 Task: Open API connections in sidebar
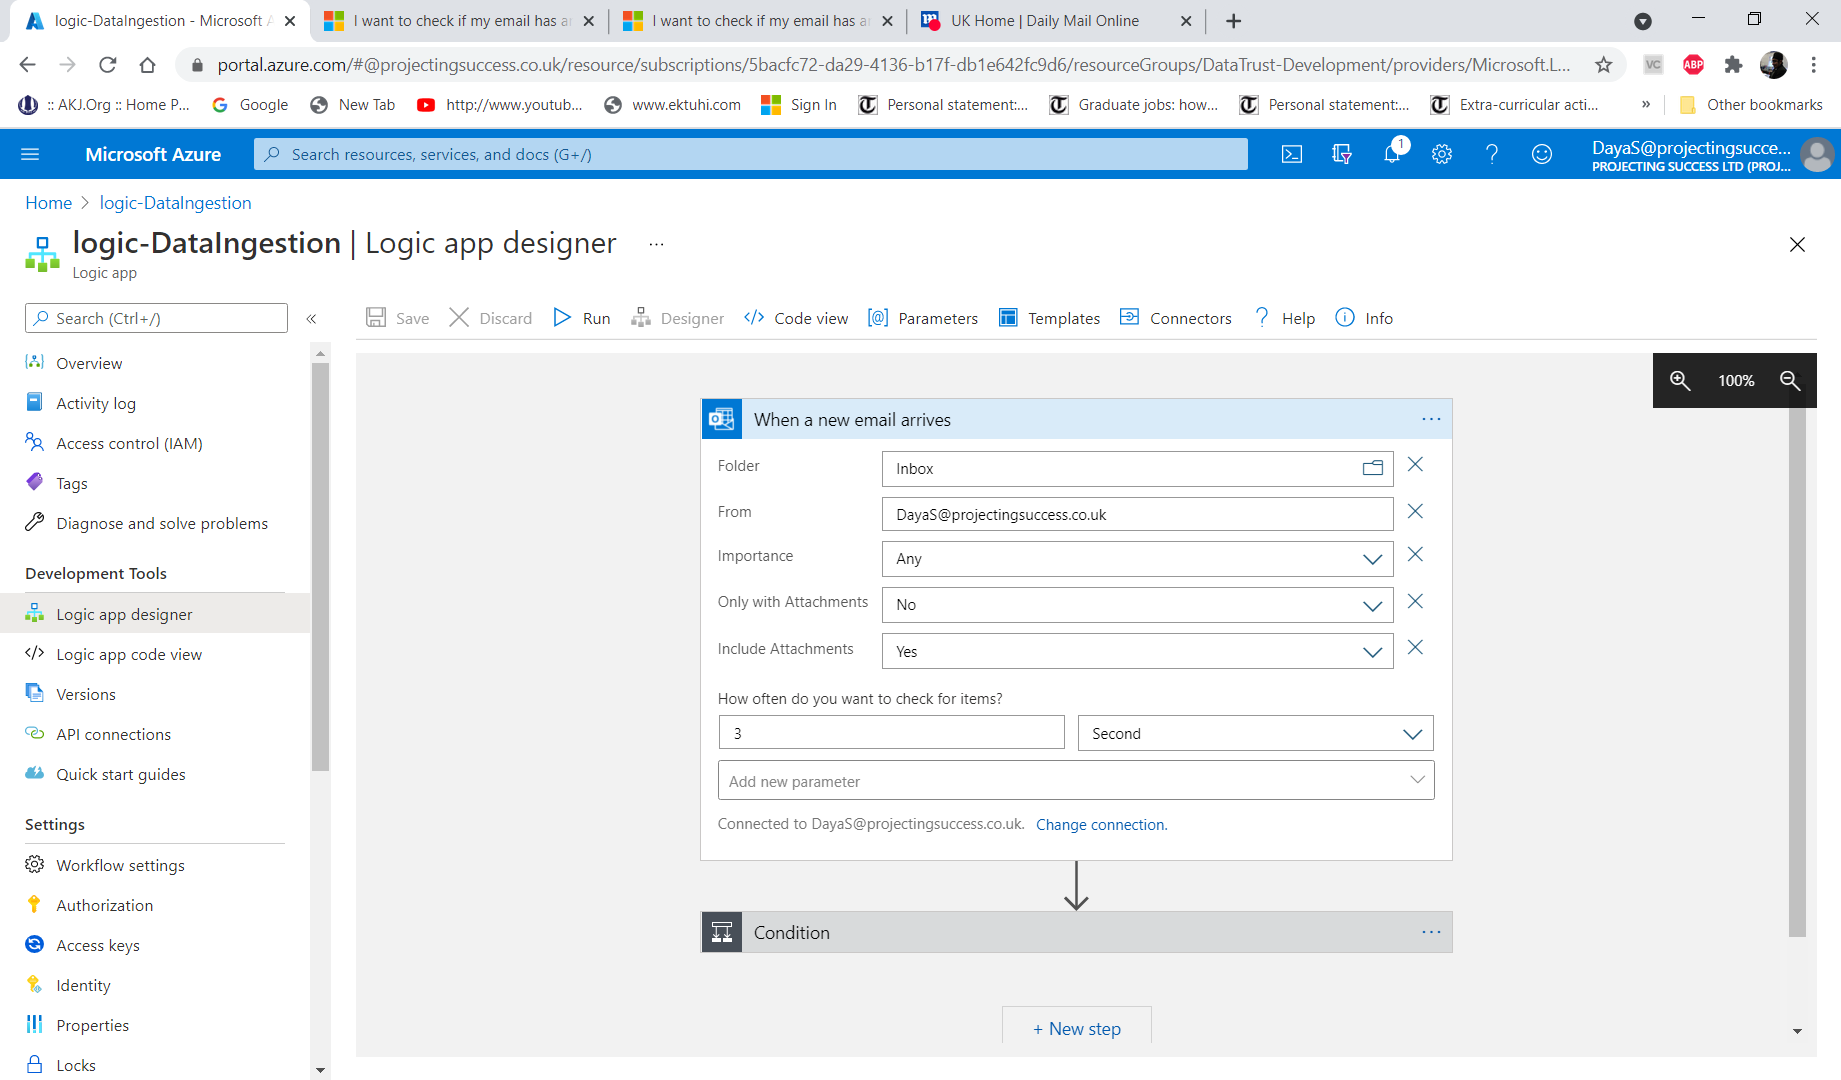click(113, 734)
